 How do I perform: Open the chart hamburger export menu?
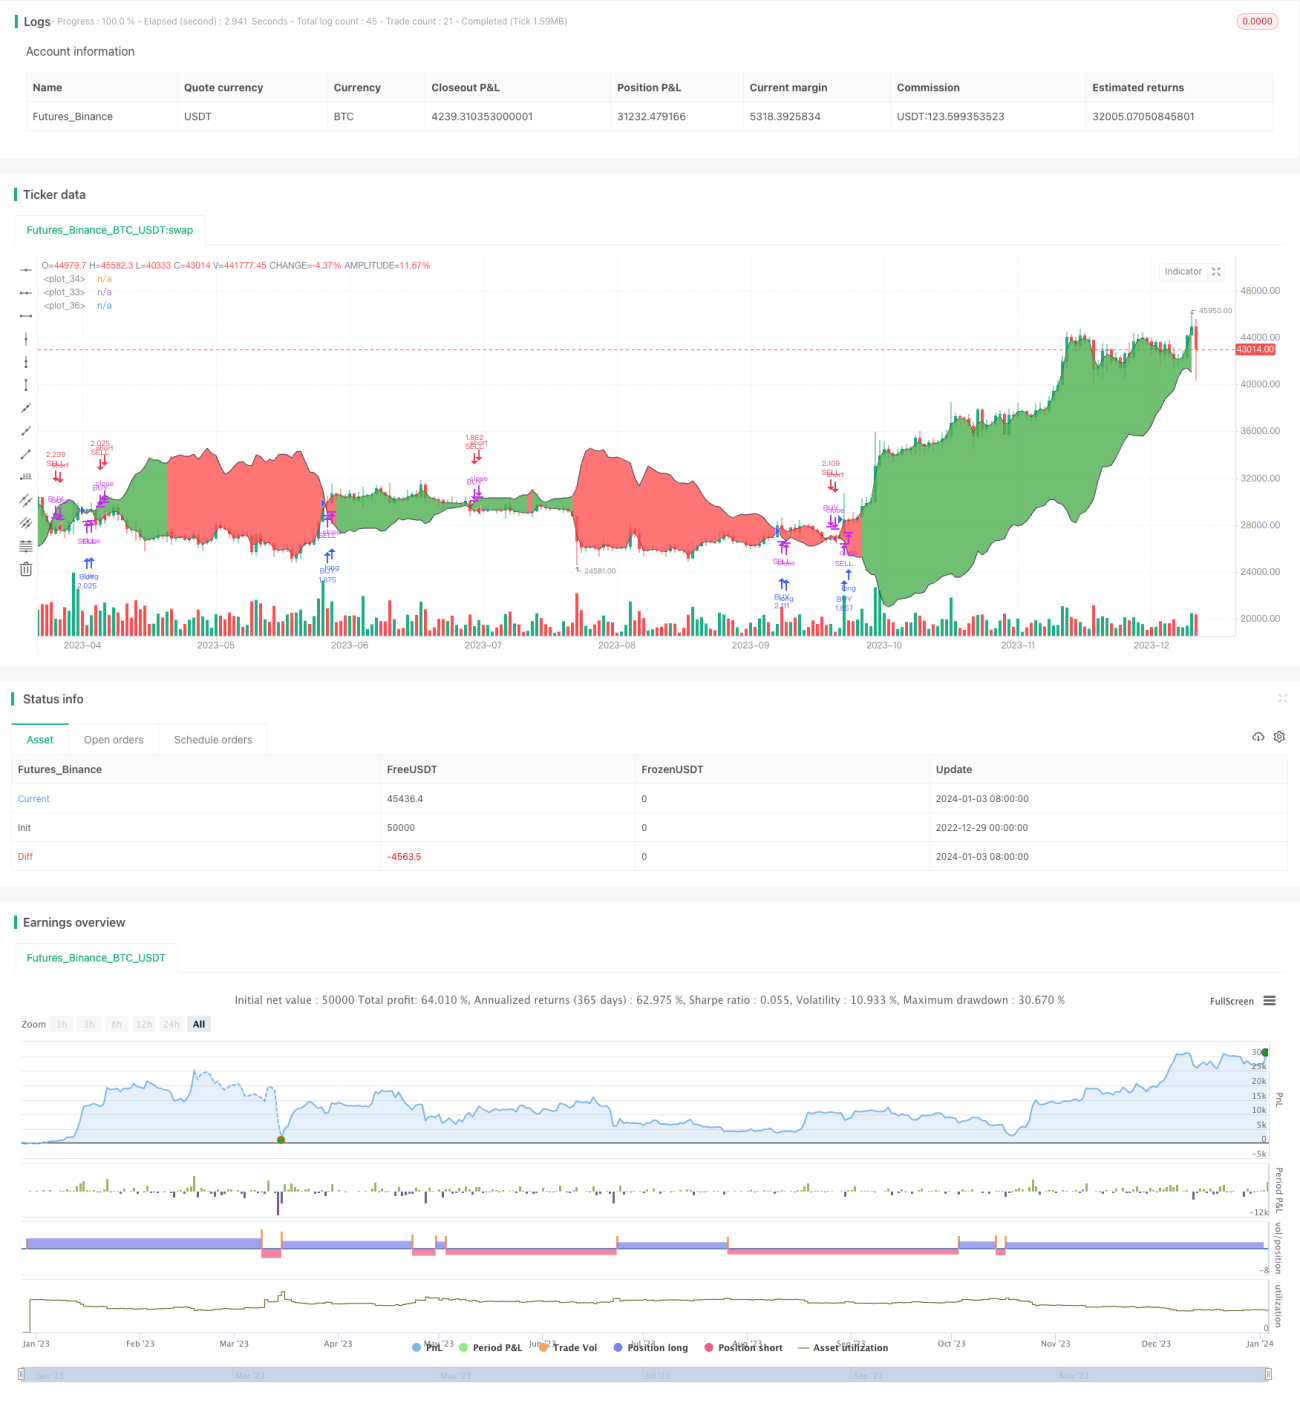pos(1269,1001)
